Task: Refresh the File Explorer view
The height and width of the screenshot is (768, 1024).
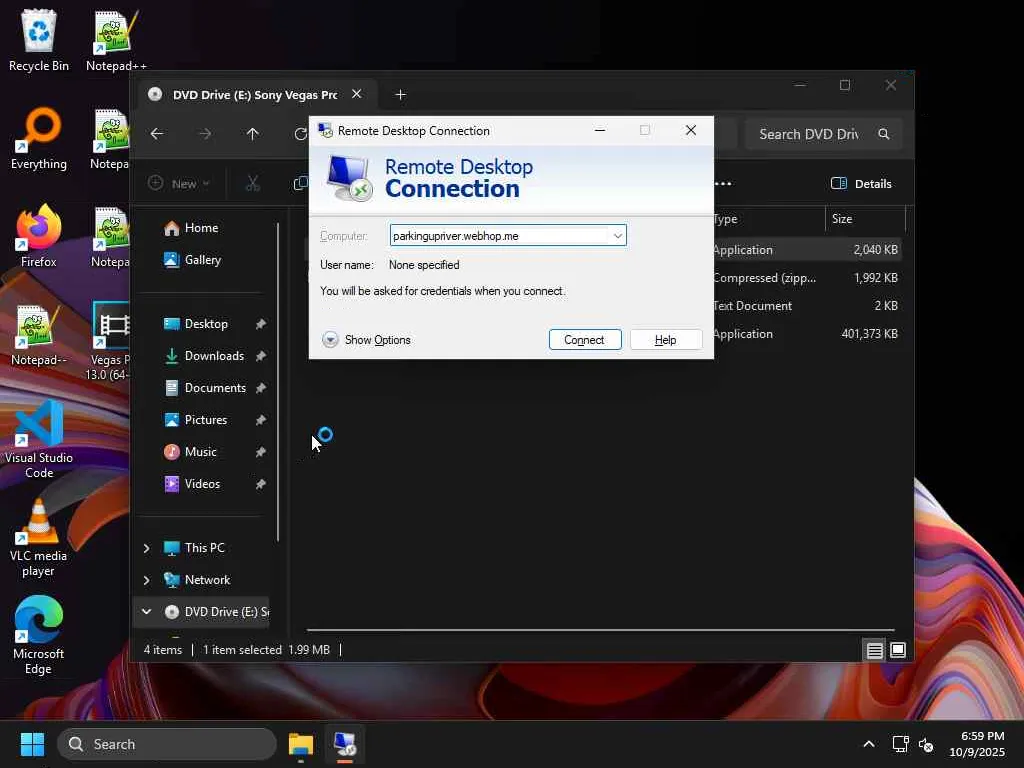Action: (300, 134)
